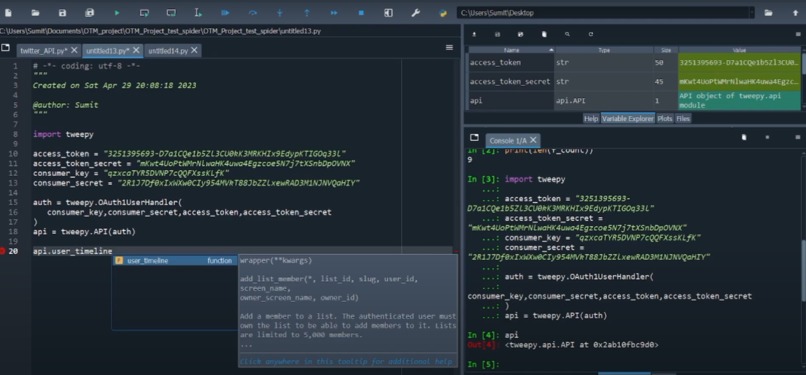Image resolution: width=806 pixels, height=375 pixels.
Task: Step over the current line in debugger
Action: [252, 12]
